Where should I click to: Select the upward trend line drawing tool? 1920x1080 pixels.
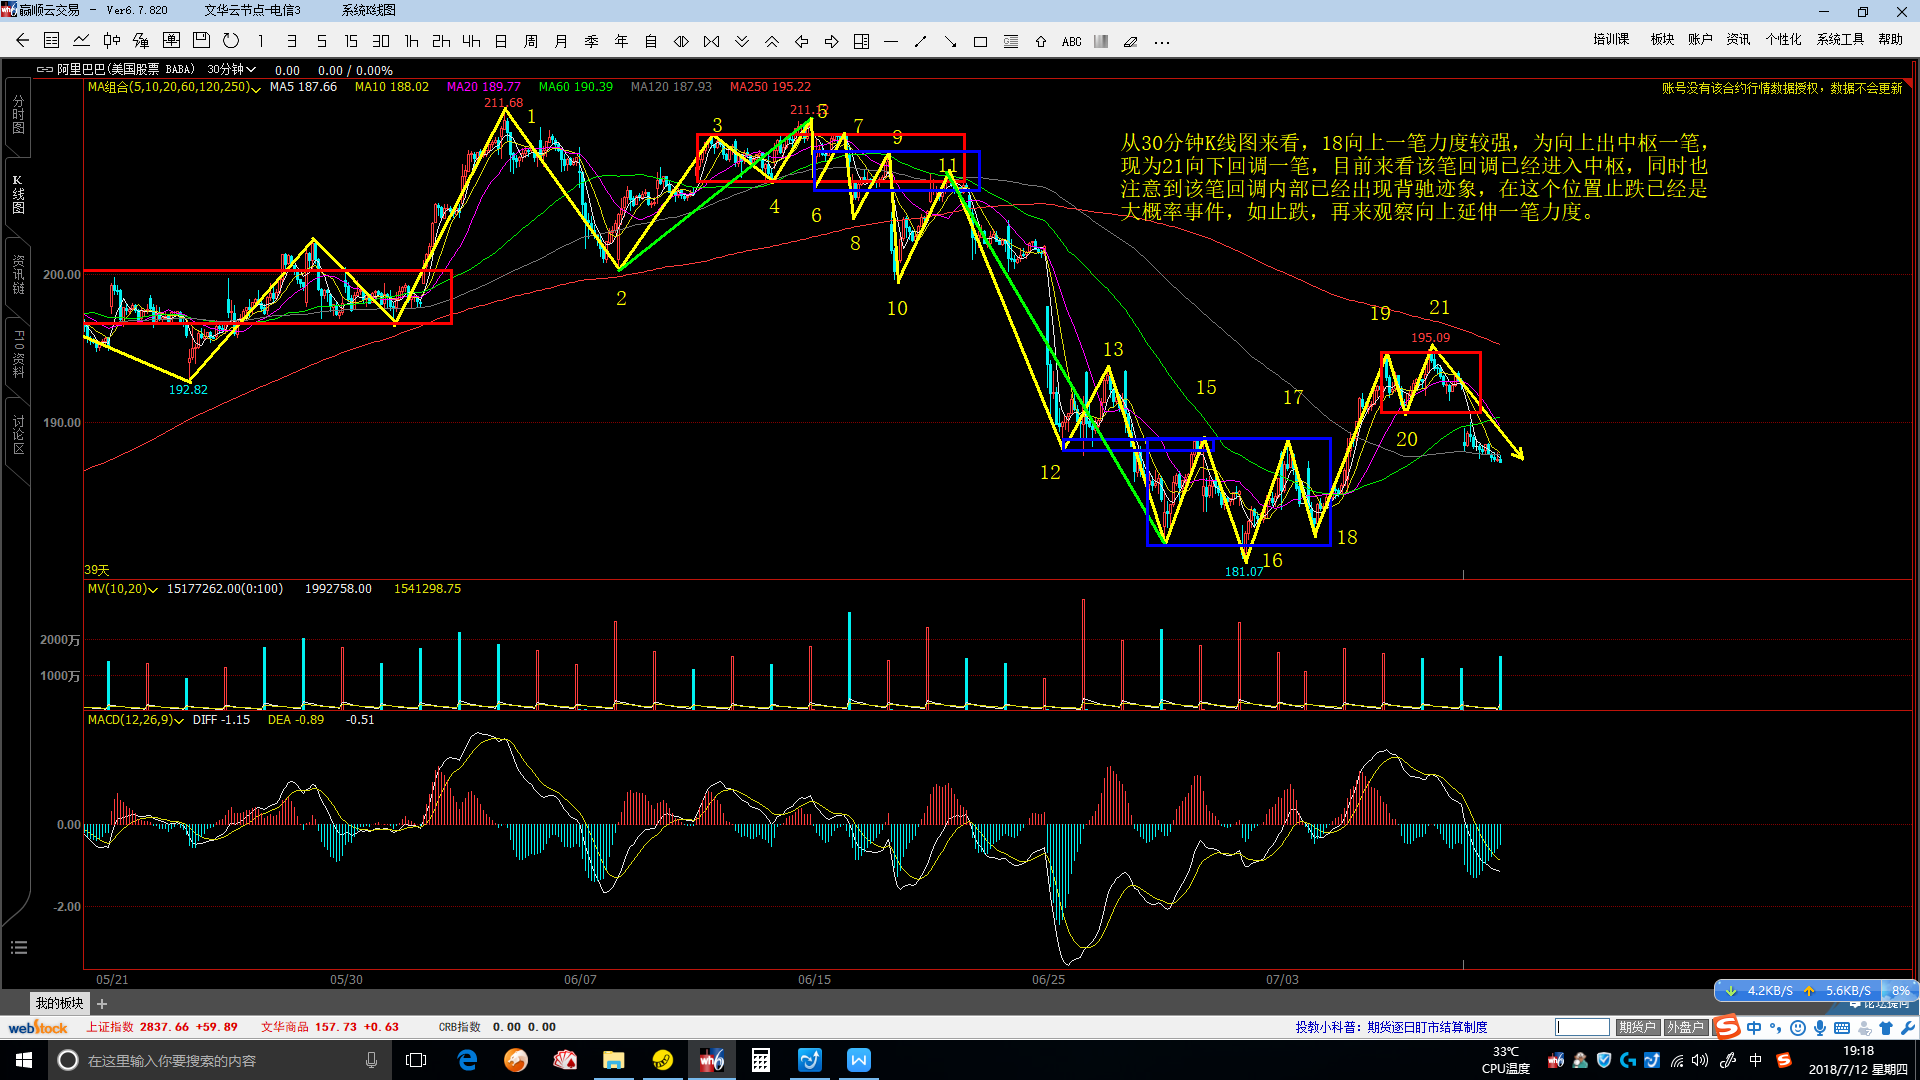click(921, 41)
